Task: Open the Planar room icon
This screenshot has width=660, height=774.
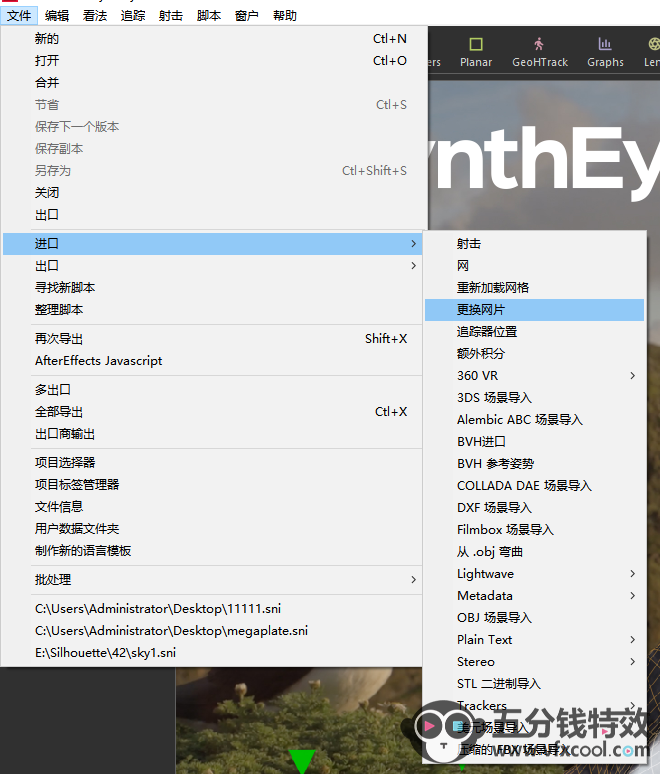Action: (476, 52)
